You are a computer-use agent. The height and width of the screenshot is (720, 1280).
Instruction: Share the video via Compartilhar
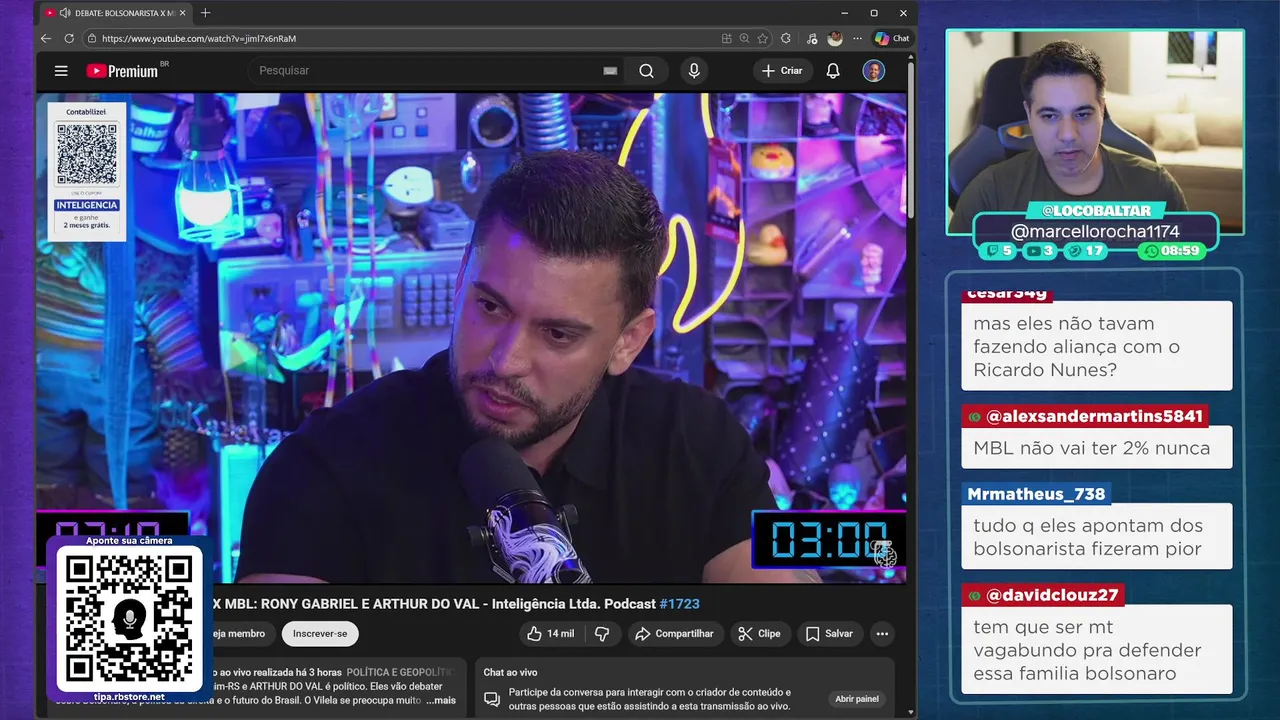tap(674, 634)
